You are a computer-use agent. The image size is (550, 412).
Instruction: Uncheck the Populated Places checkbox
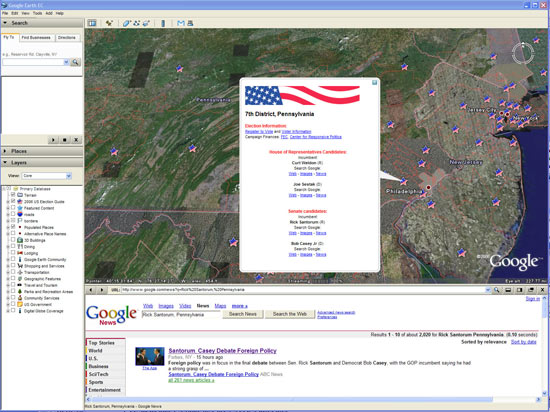[13, 227]
